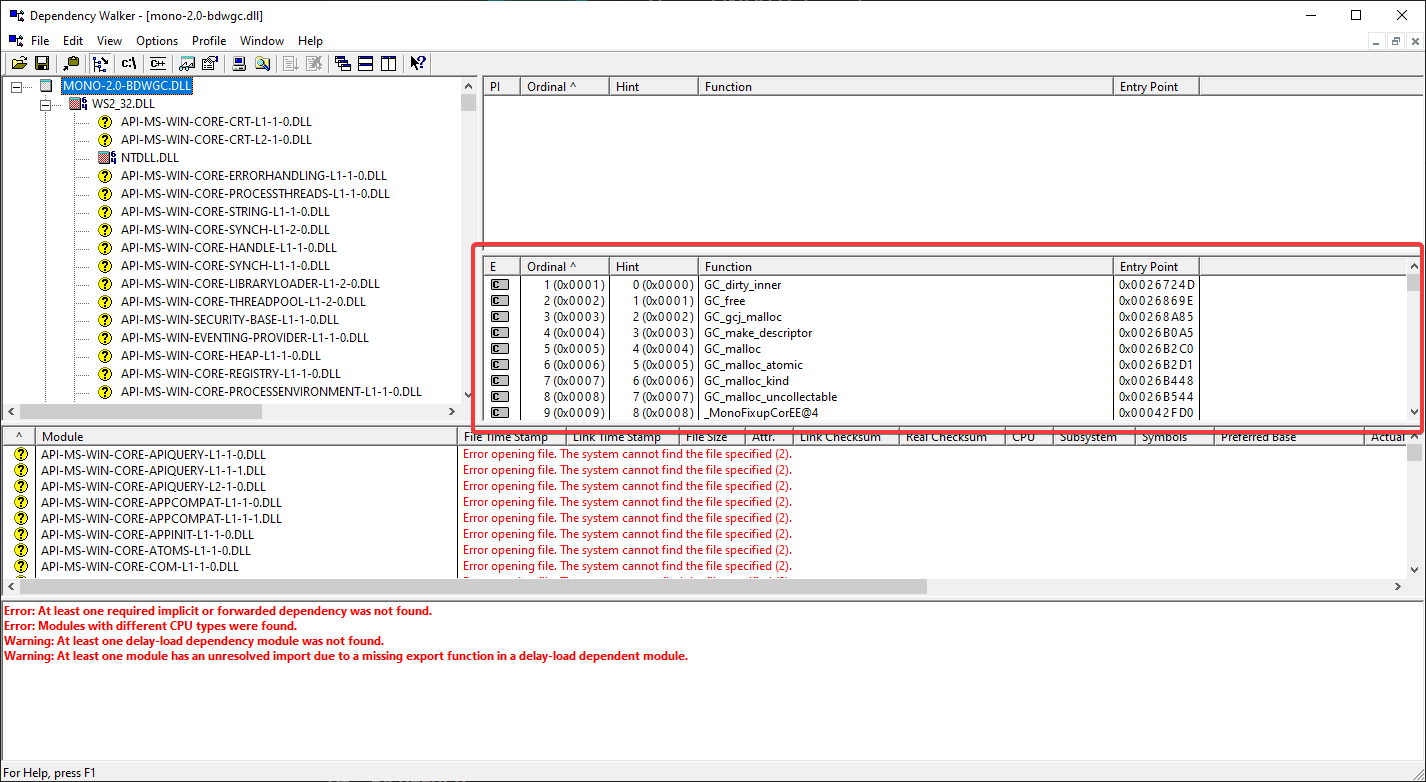Select the GC_free export function
The width and height of the screenshot is (1426, 782).
pos(725,301)
